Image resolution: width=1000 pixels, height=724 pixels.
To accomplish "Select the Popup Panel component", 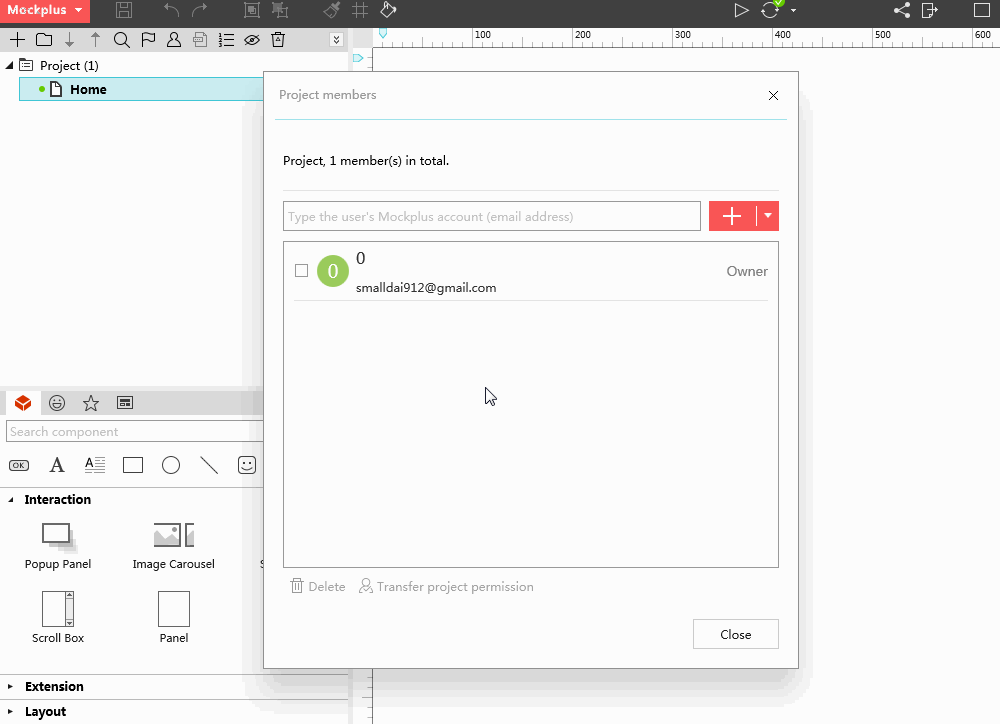I will 58,546.
